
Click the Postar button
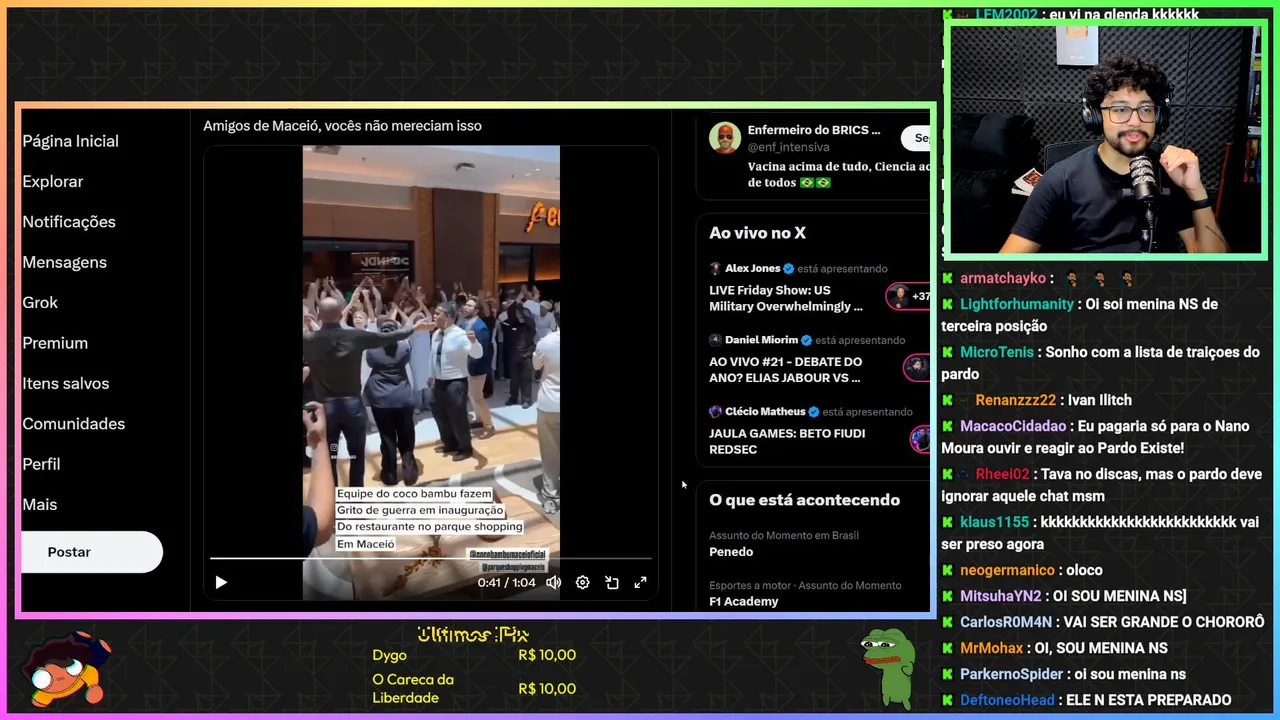92,552
